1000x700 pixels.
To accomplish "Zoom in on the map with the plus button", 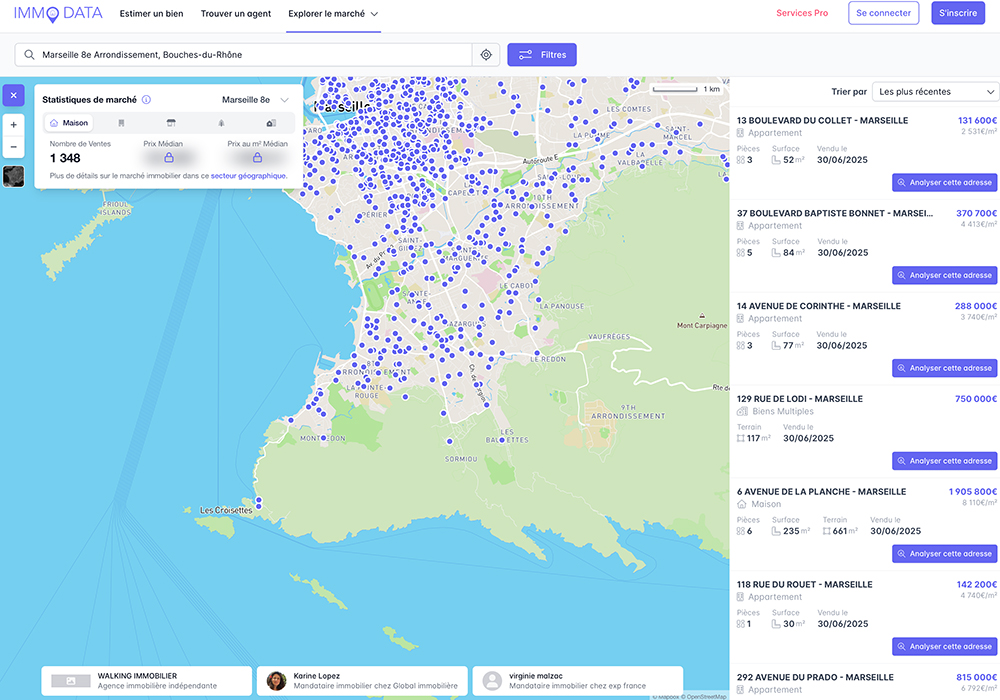I will point(13,125).
